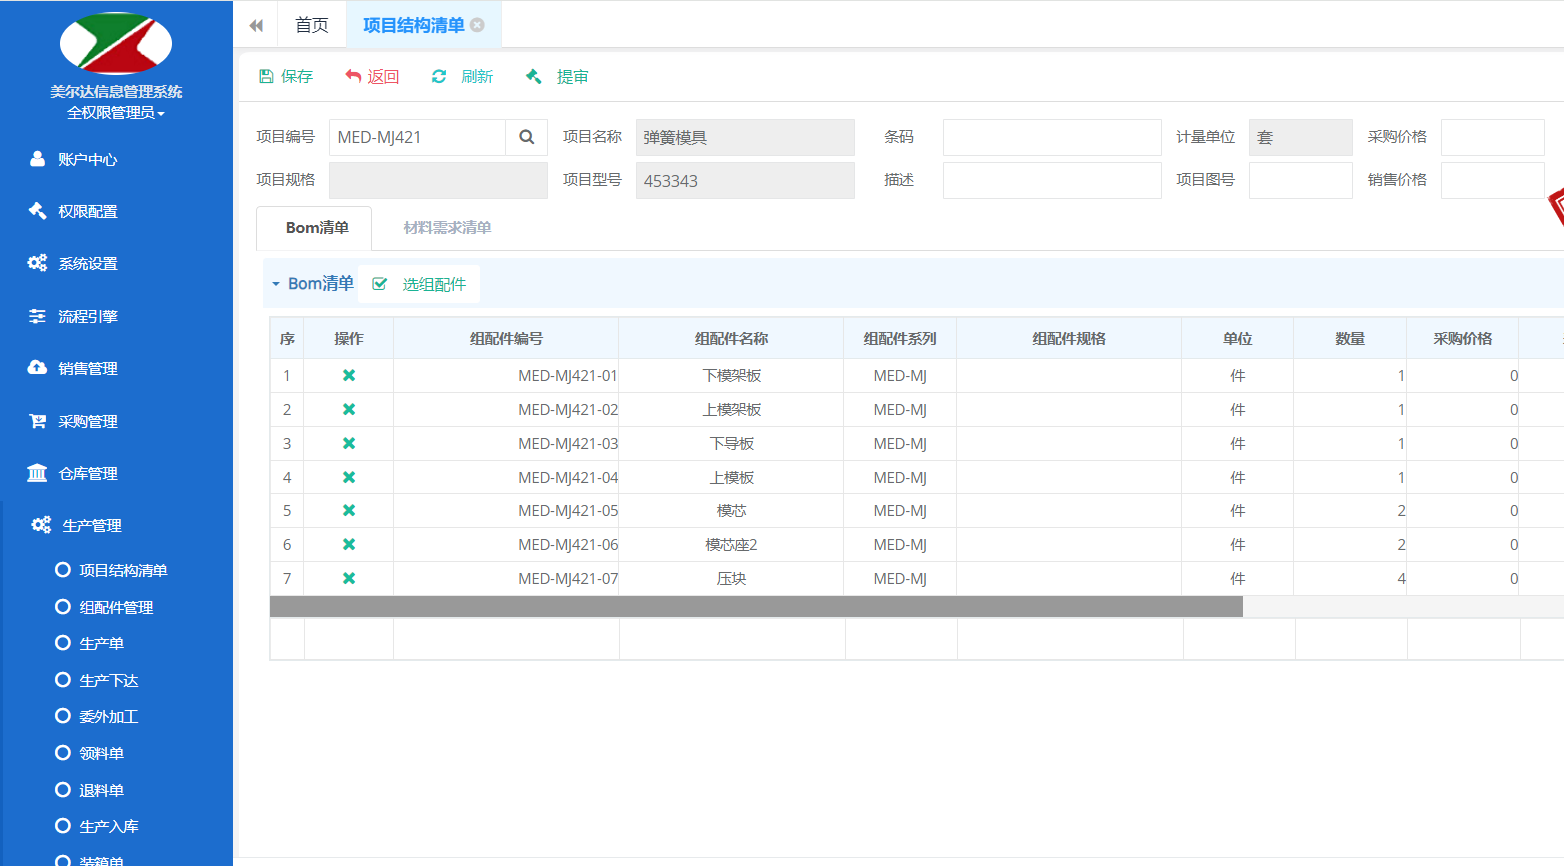1564x866 pixels.
Task: Select 生产单 in the sidebar
Action: point(101,643)
